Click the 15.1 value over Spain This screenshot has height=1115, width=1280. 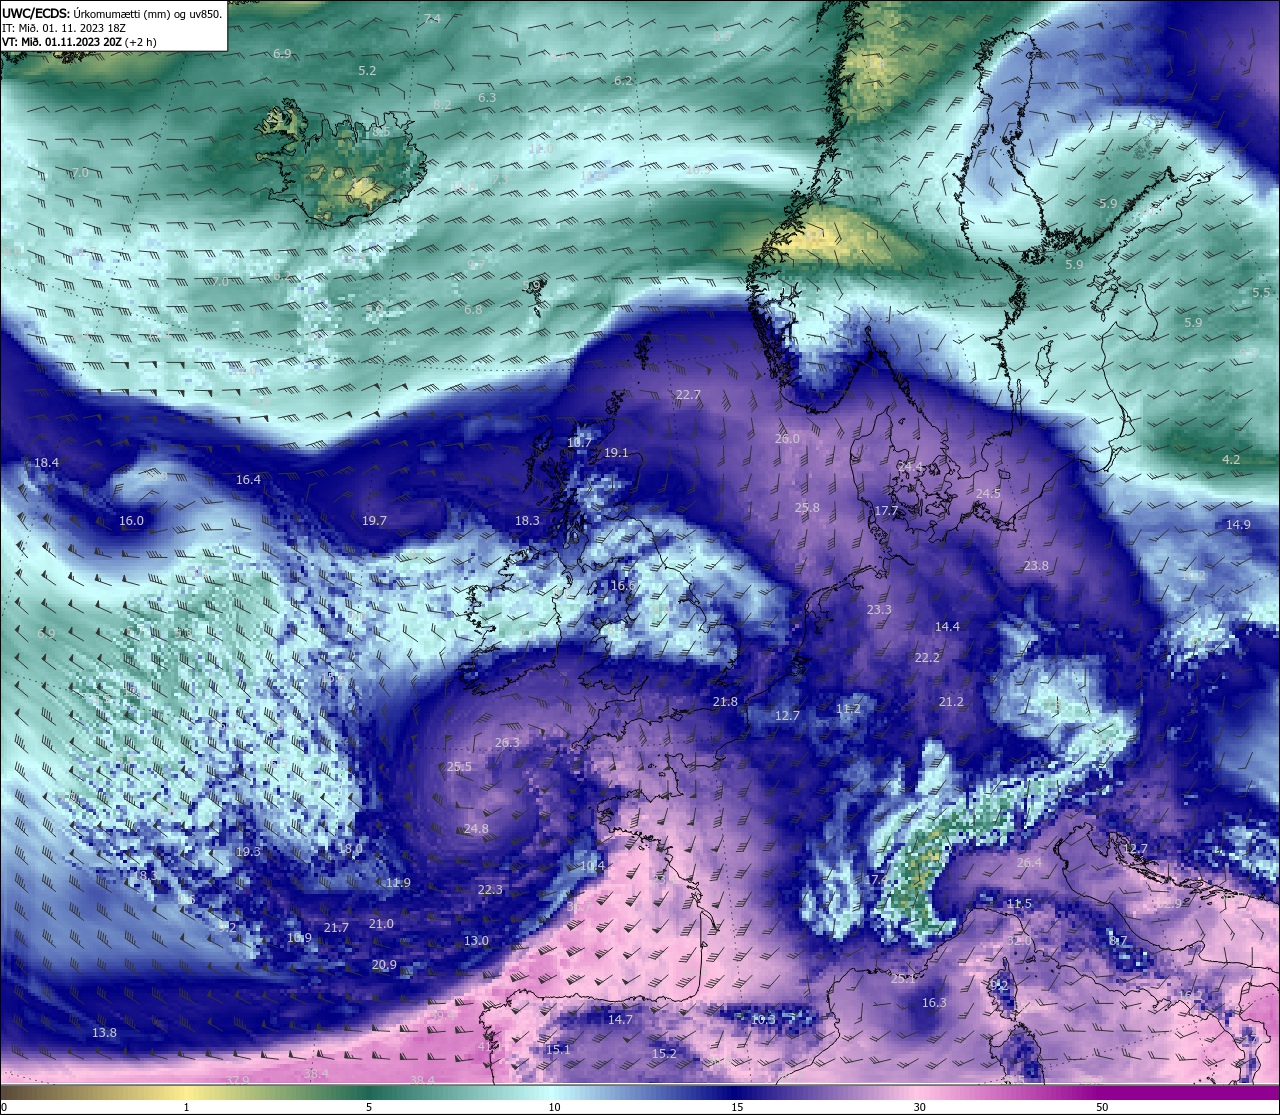[558, 1050]
